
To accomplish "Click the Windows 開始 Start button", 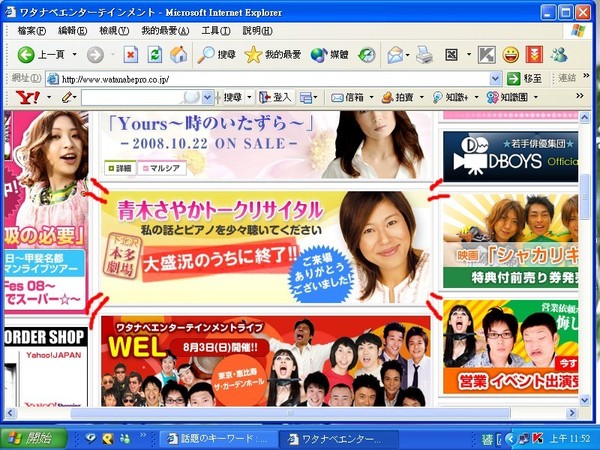I will point(34,438).
